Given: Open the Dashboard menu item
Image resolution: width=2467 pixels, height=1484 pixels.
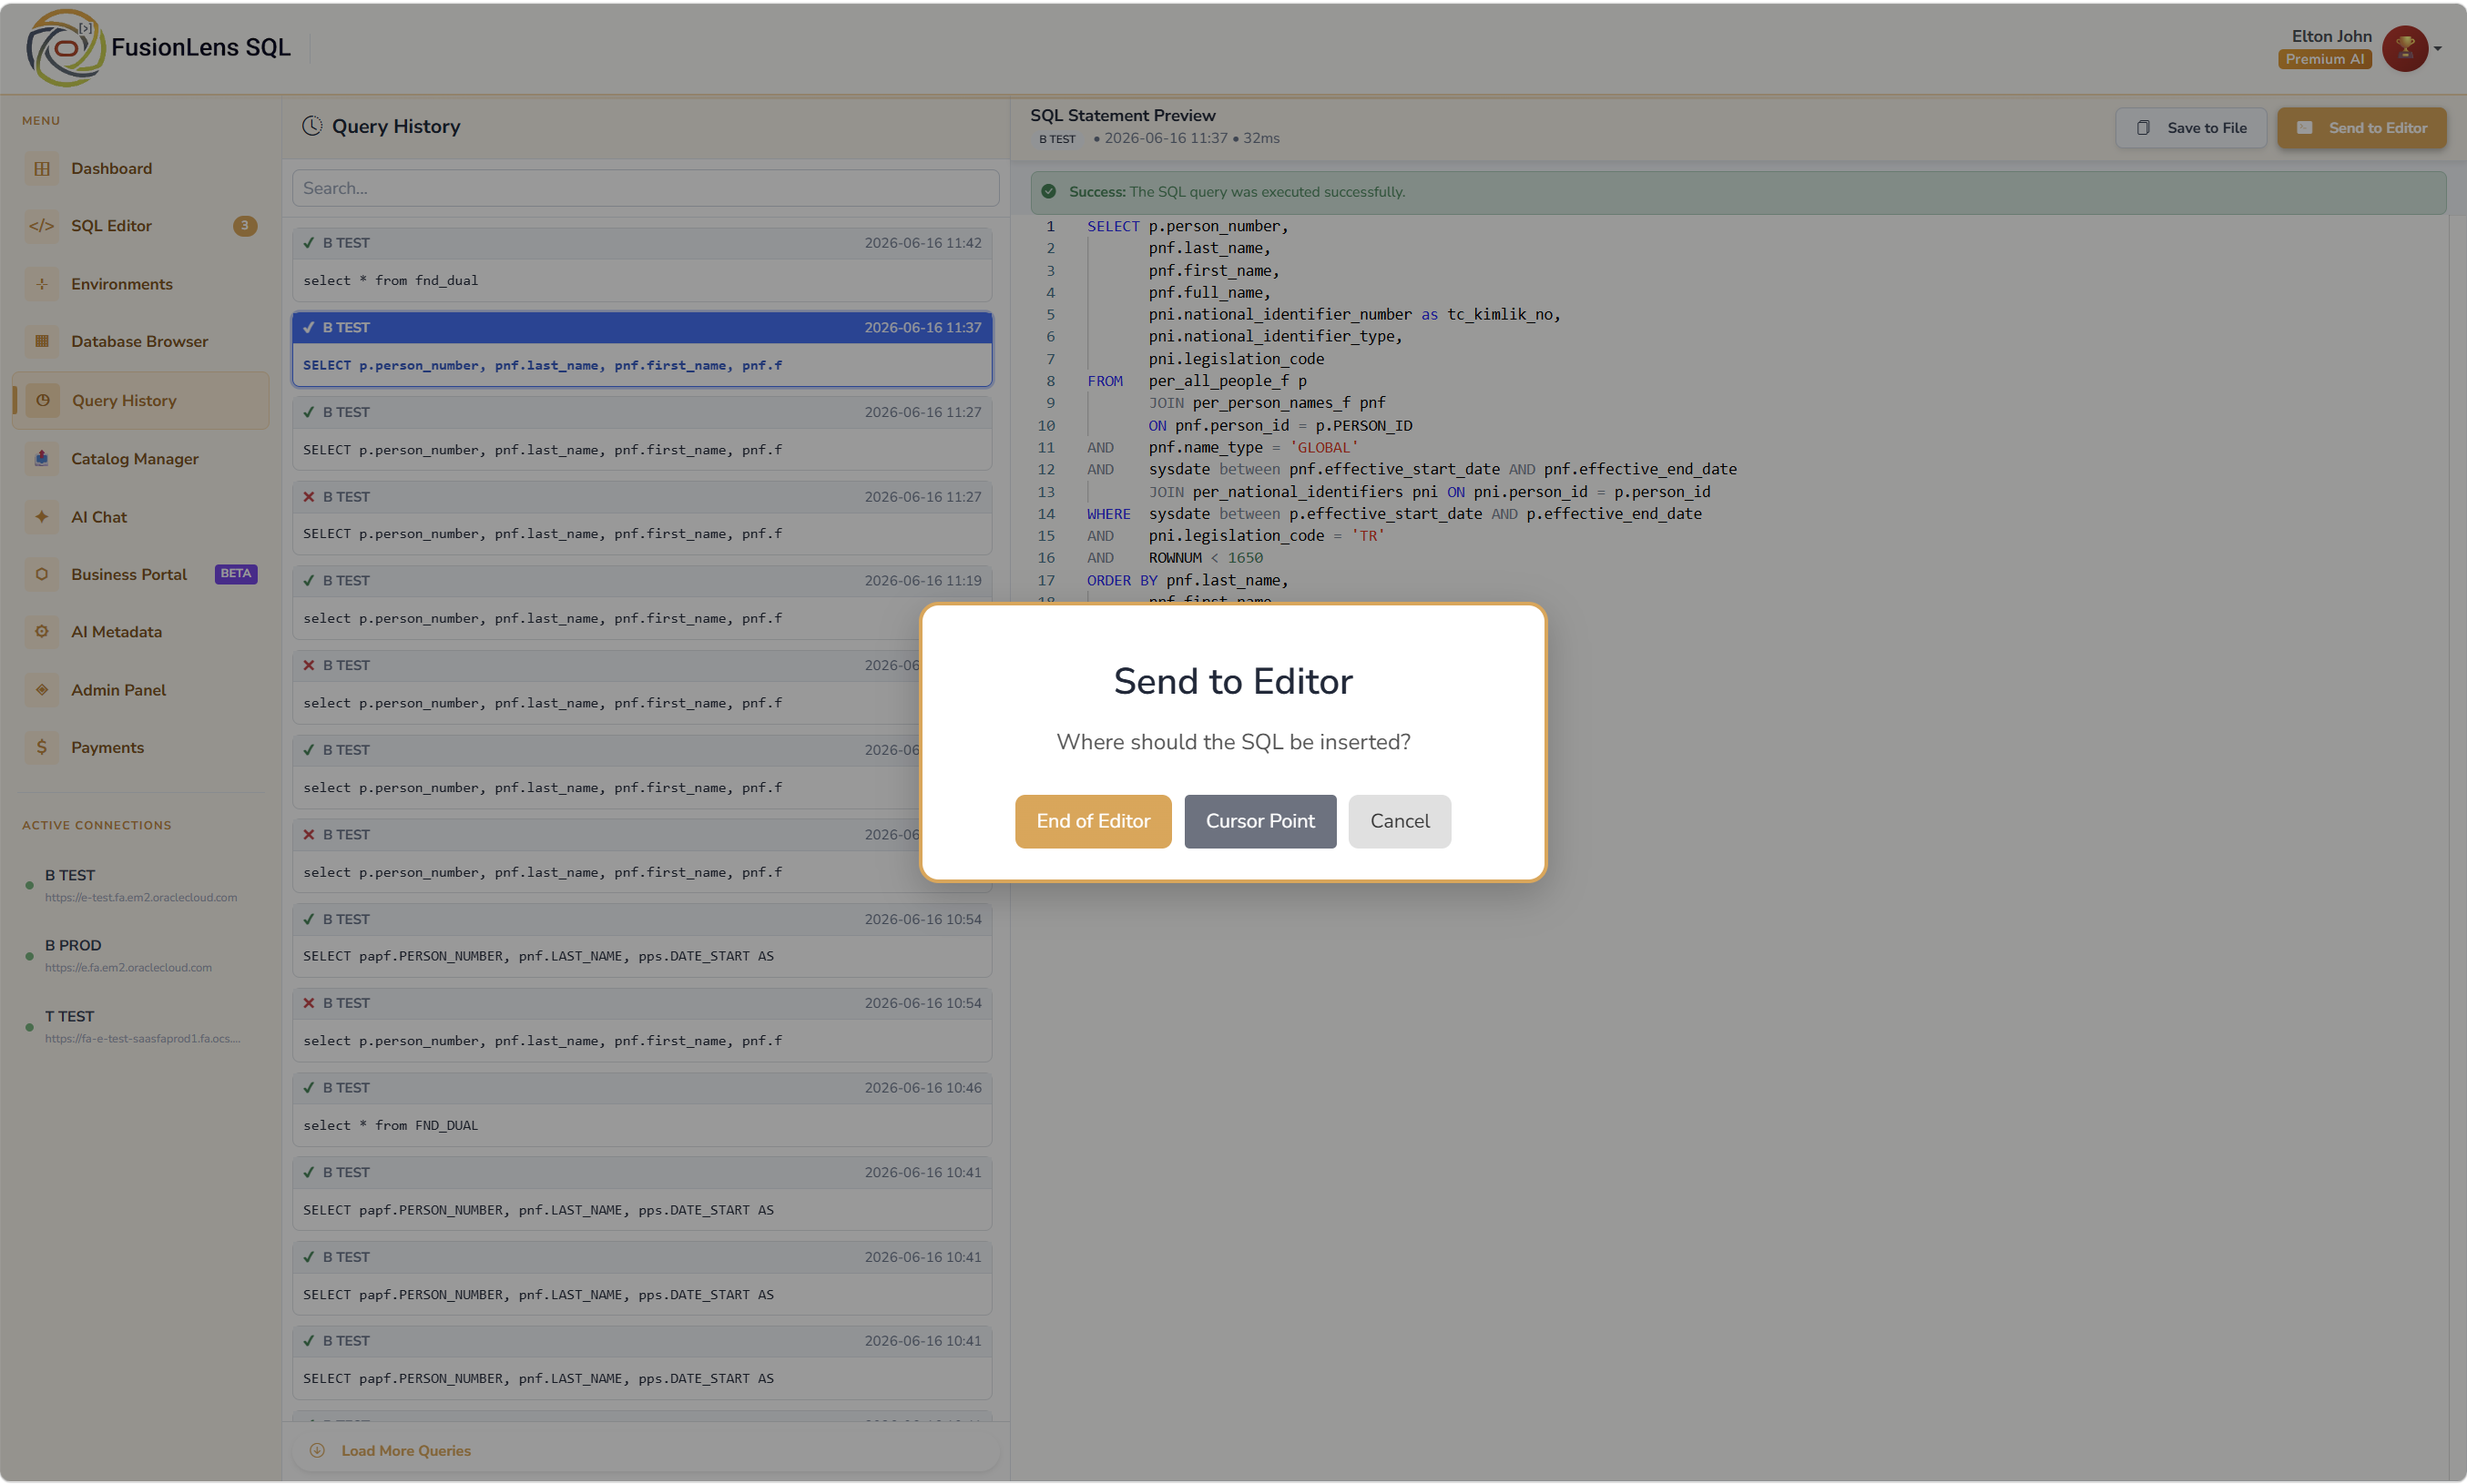Looking at the screenshot, I should click(x=141, y=169).
